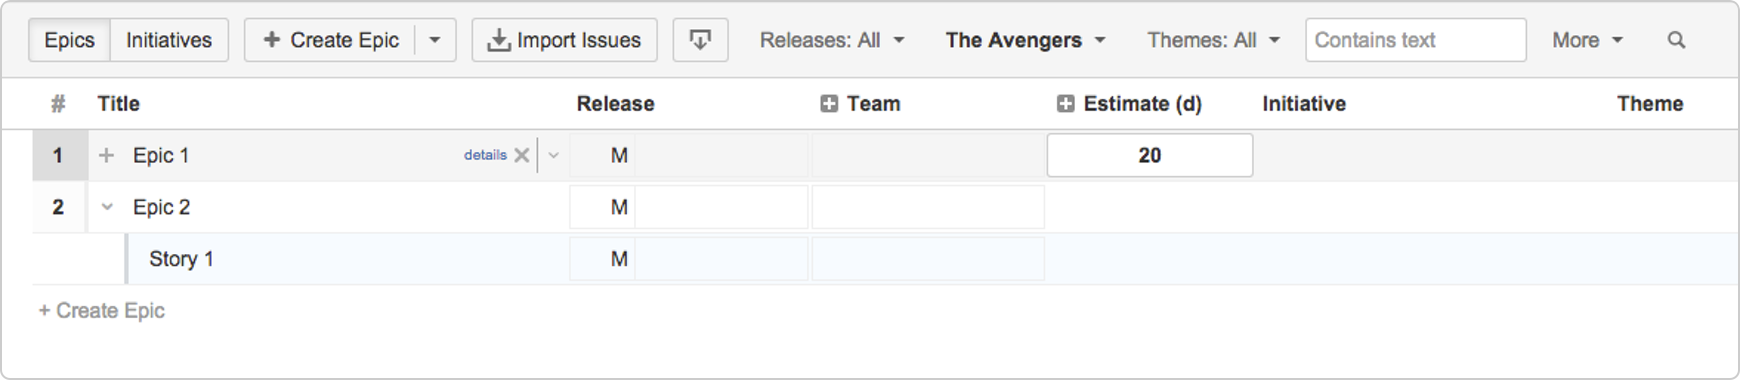Click the Import Issues button

pos(564,40)
